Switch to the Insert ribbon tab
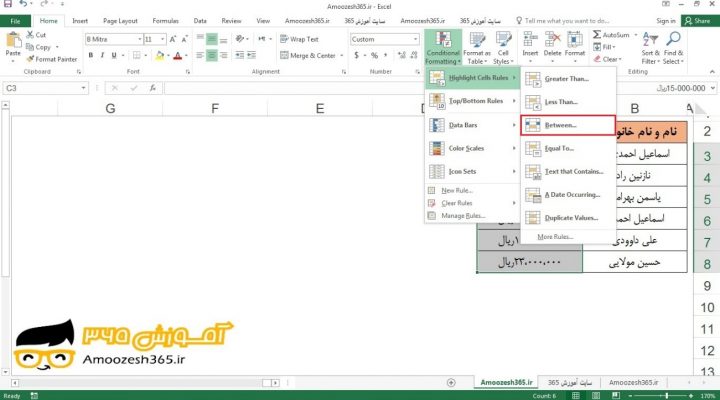 coord(80,21)
